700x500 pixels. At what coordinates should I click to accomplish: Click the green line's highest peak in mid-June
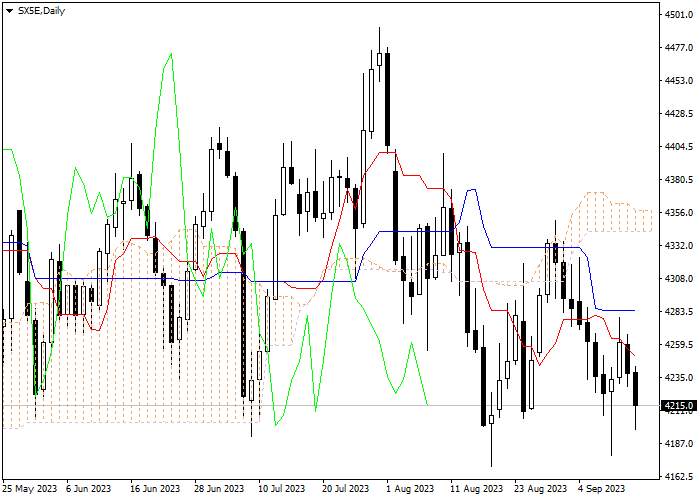(171, 54)
